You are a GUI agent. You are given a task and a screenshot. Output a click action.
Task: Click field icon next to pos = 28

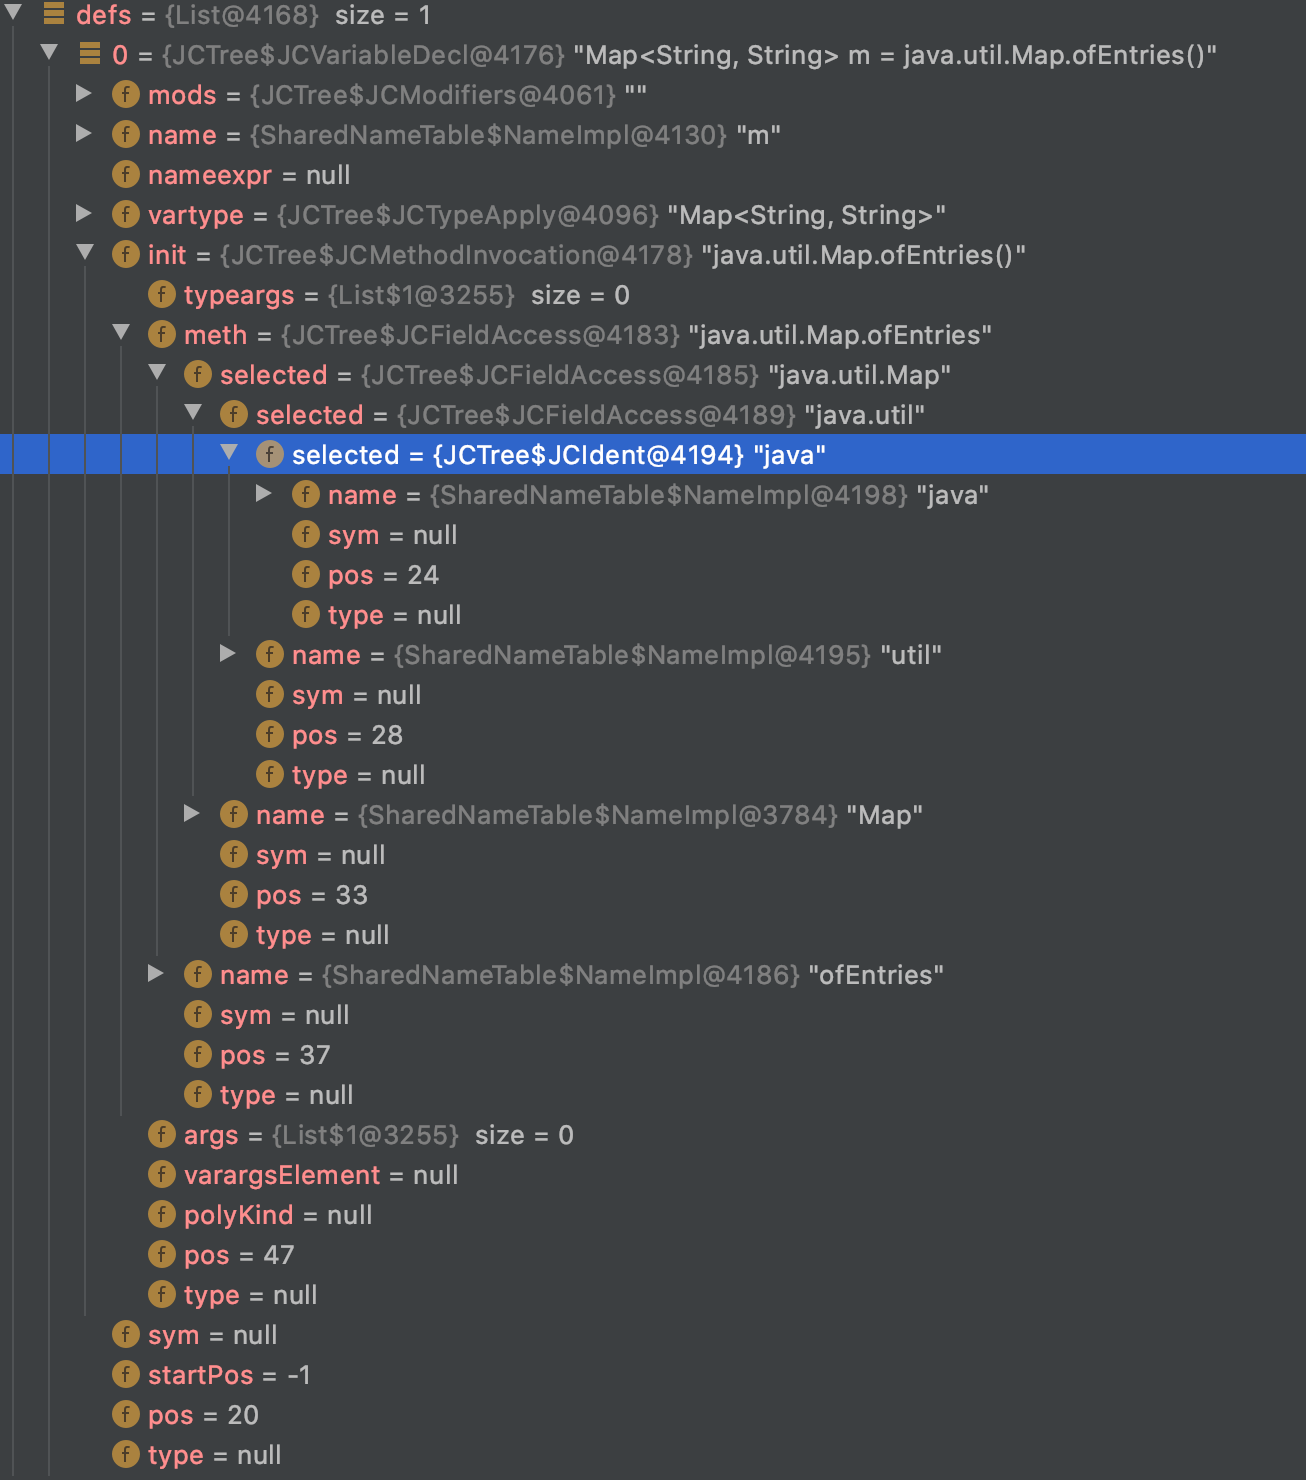pyautogui.click(x=270, y=734)
